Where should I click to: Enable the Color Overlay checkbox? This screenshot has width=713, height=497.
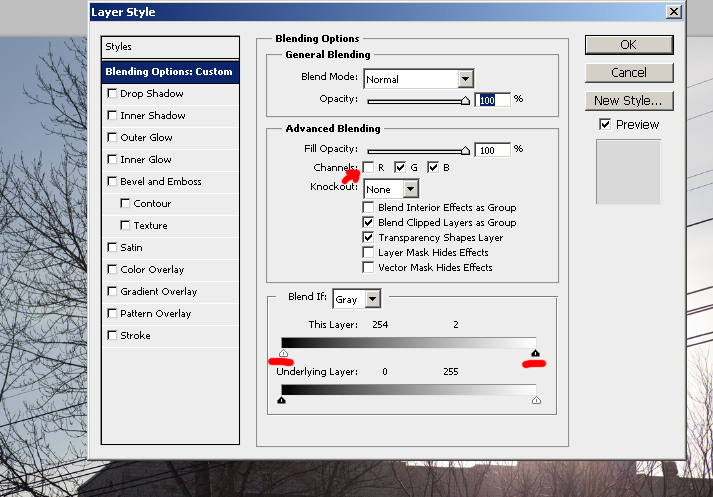click(x=112, y=269)
